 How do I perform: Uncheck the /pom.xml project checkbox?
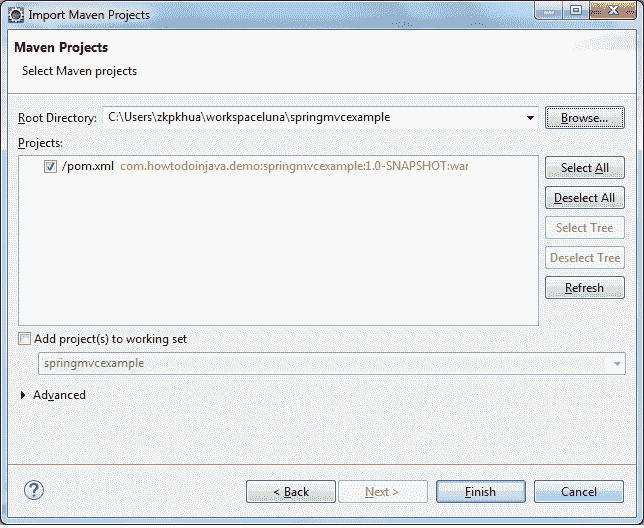[50, 166]
